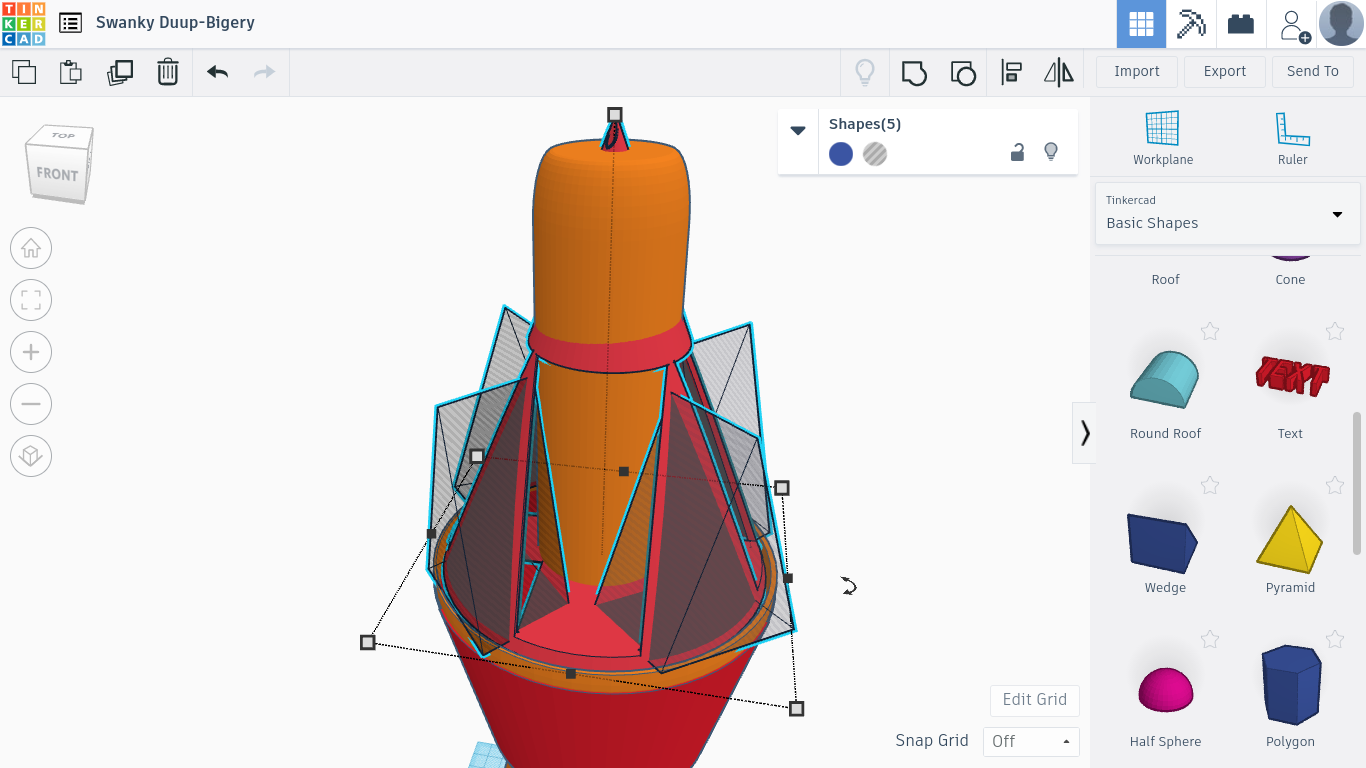Redo the last undone action
Viewport: 1366px width, 768px height.
264,72
